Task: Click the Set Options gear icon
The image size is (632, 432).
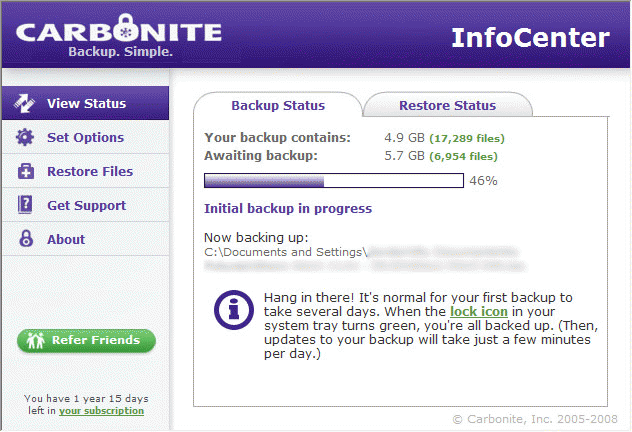Action: [x=25, y=137]
